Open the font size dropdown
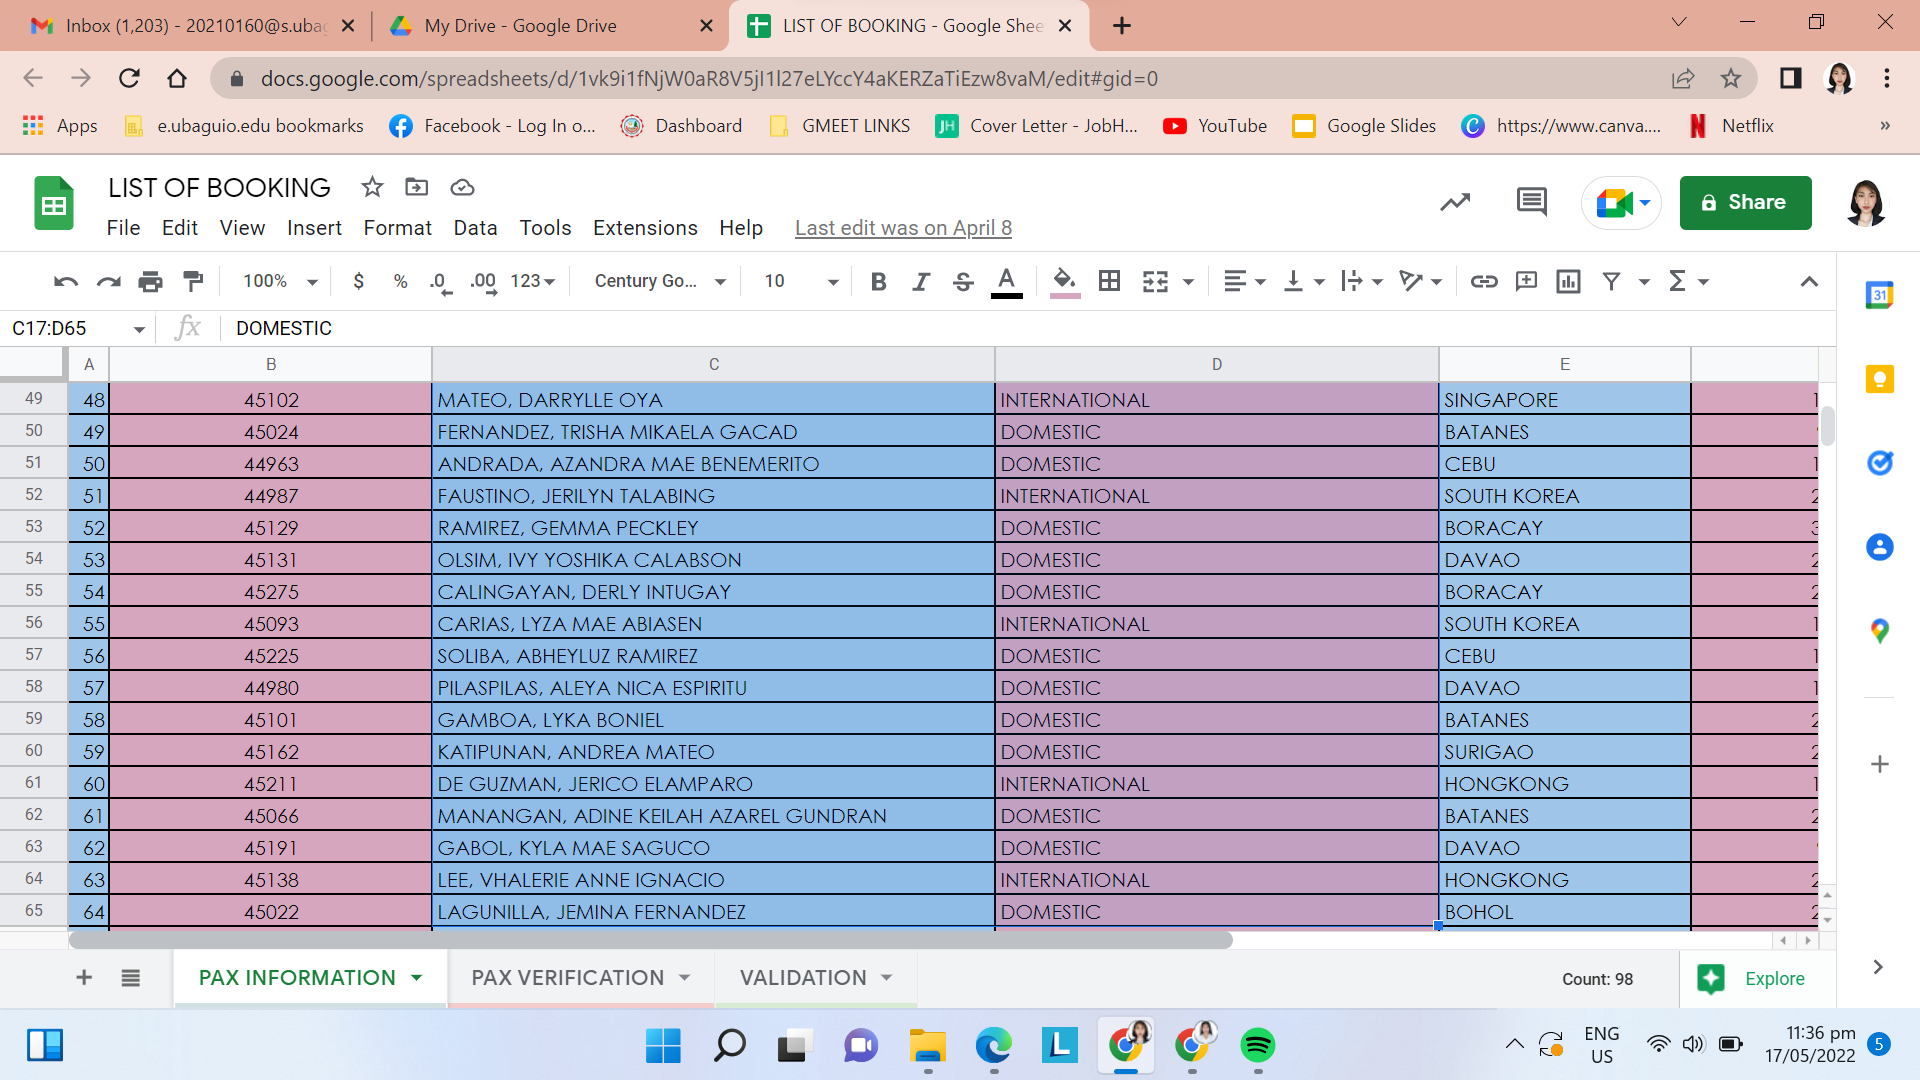The image size is (1920, 1080). tap(801, 281)
